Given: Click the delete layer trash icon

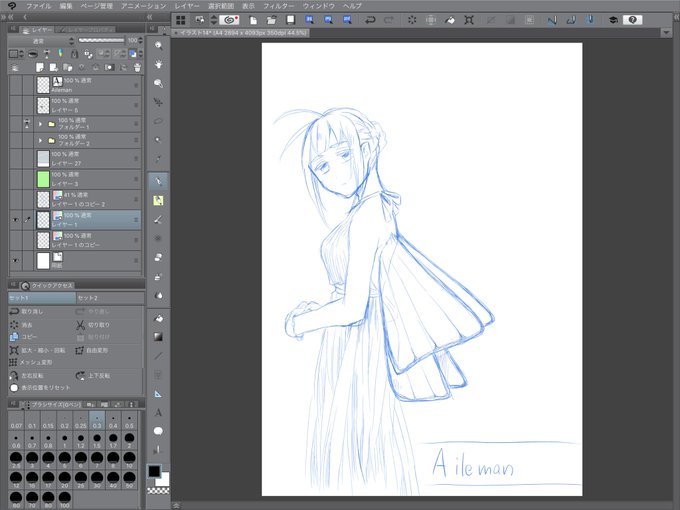Looking at the screenshot, I should pos(137,67).
